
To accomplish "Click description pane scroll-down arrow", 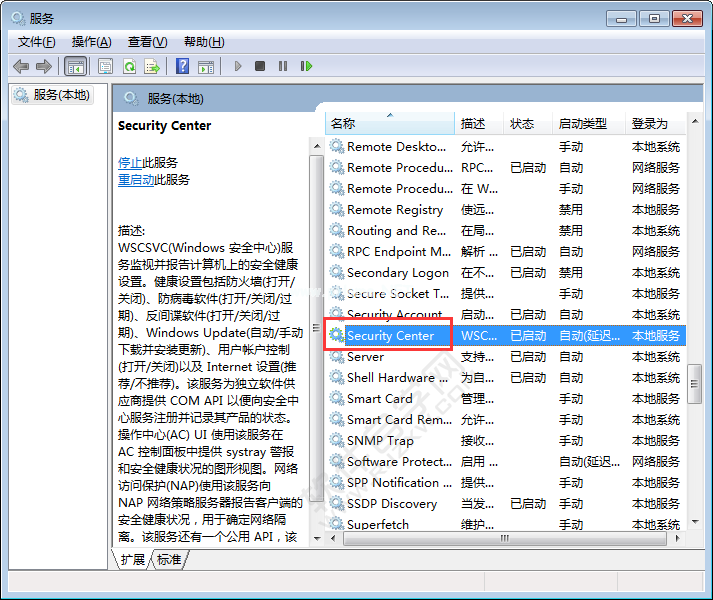I will 317,538.
